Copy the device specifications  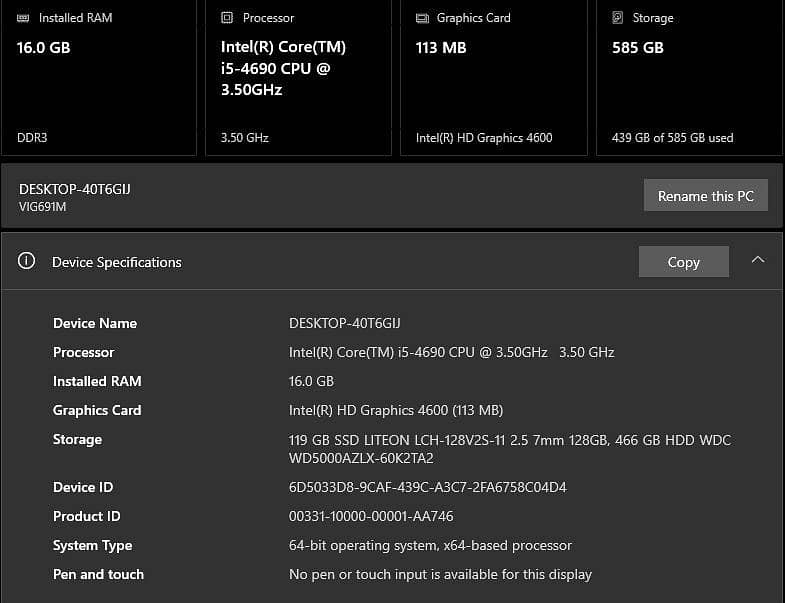click(683, 261)
